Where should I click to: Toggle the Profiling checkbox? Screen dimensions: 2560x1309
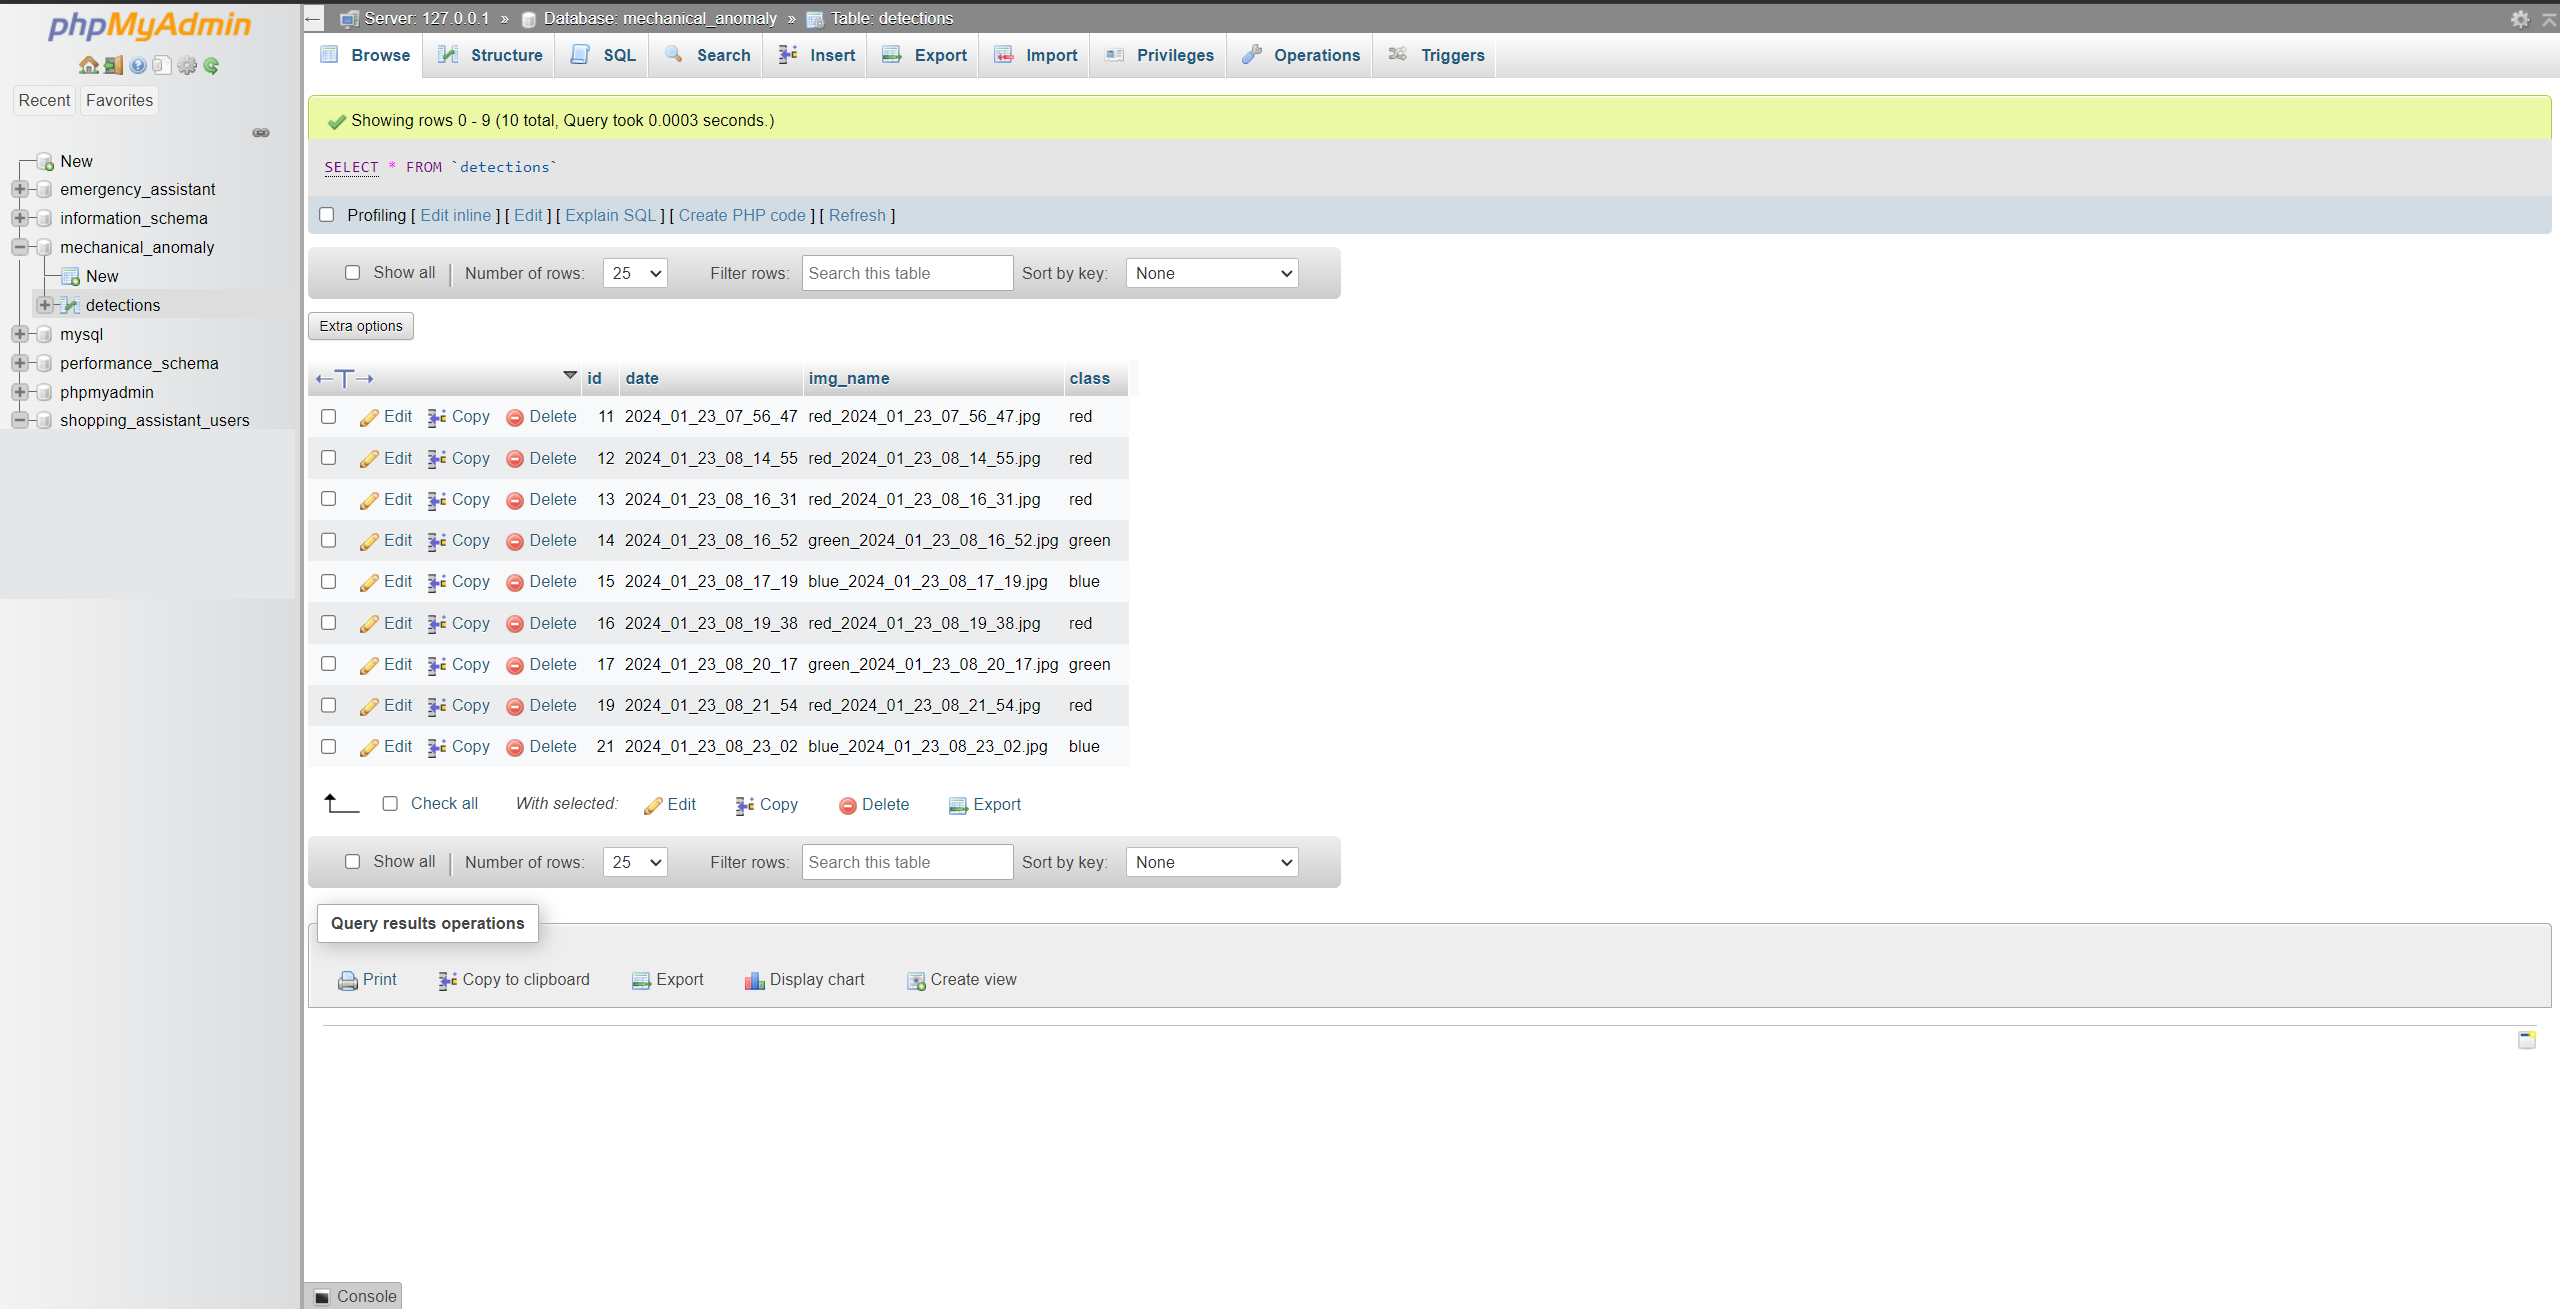point(329,214)
